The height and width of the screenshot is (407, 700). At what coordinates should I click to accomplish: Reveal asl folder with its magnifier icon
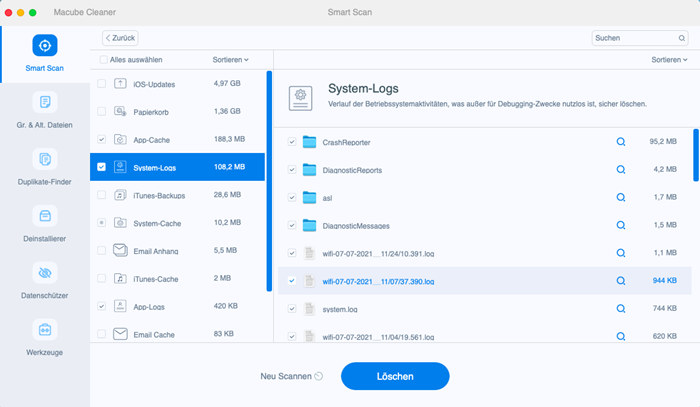(621, 197)
